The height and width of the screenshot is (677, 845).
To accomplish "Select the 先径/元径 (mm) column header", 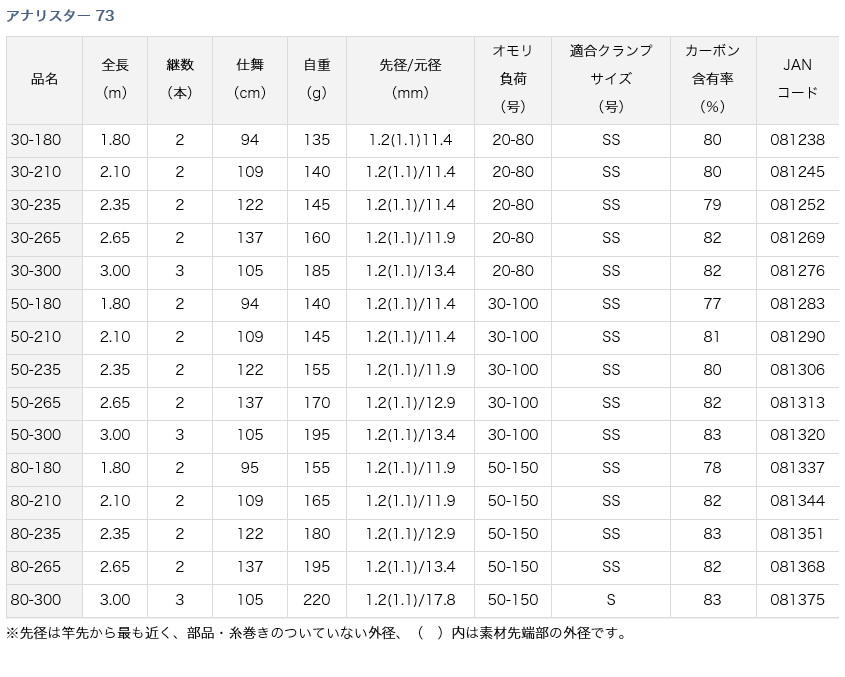I will [410, 79].
